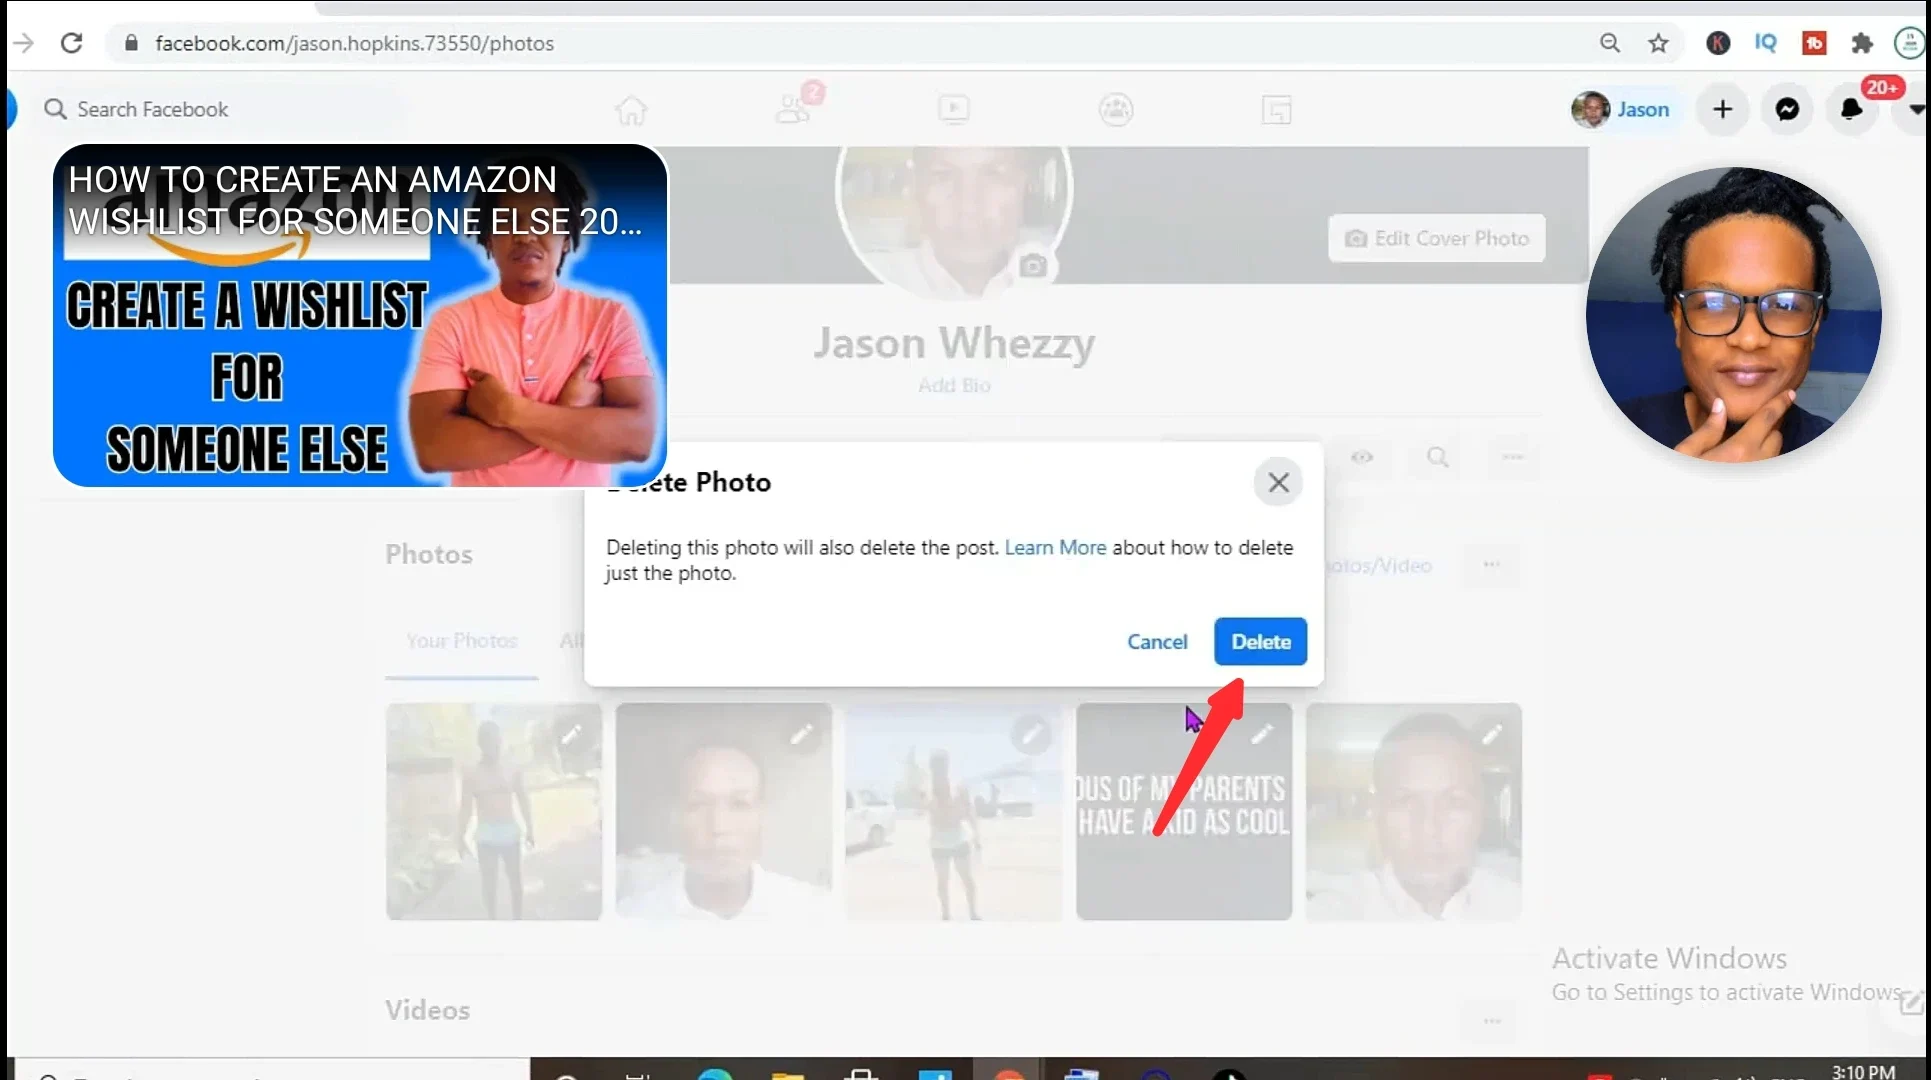The width and height of the screenshot is (1931, 1080).
Task: Open the browser profile avatar icon
Action: tap(1909, 43)
